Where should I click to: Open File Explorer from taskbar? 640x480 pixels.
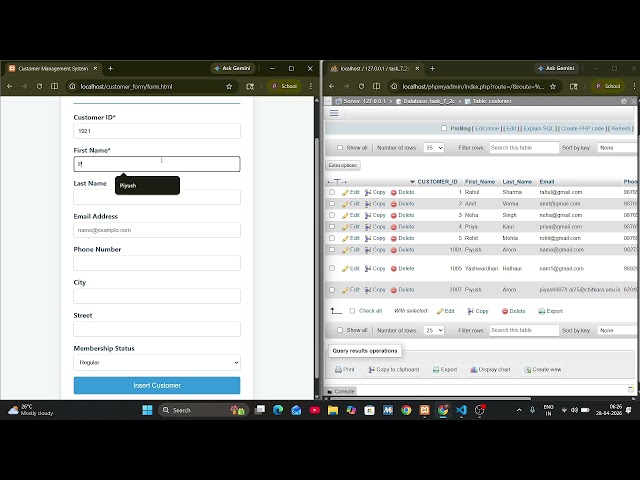click(333, 410)
